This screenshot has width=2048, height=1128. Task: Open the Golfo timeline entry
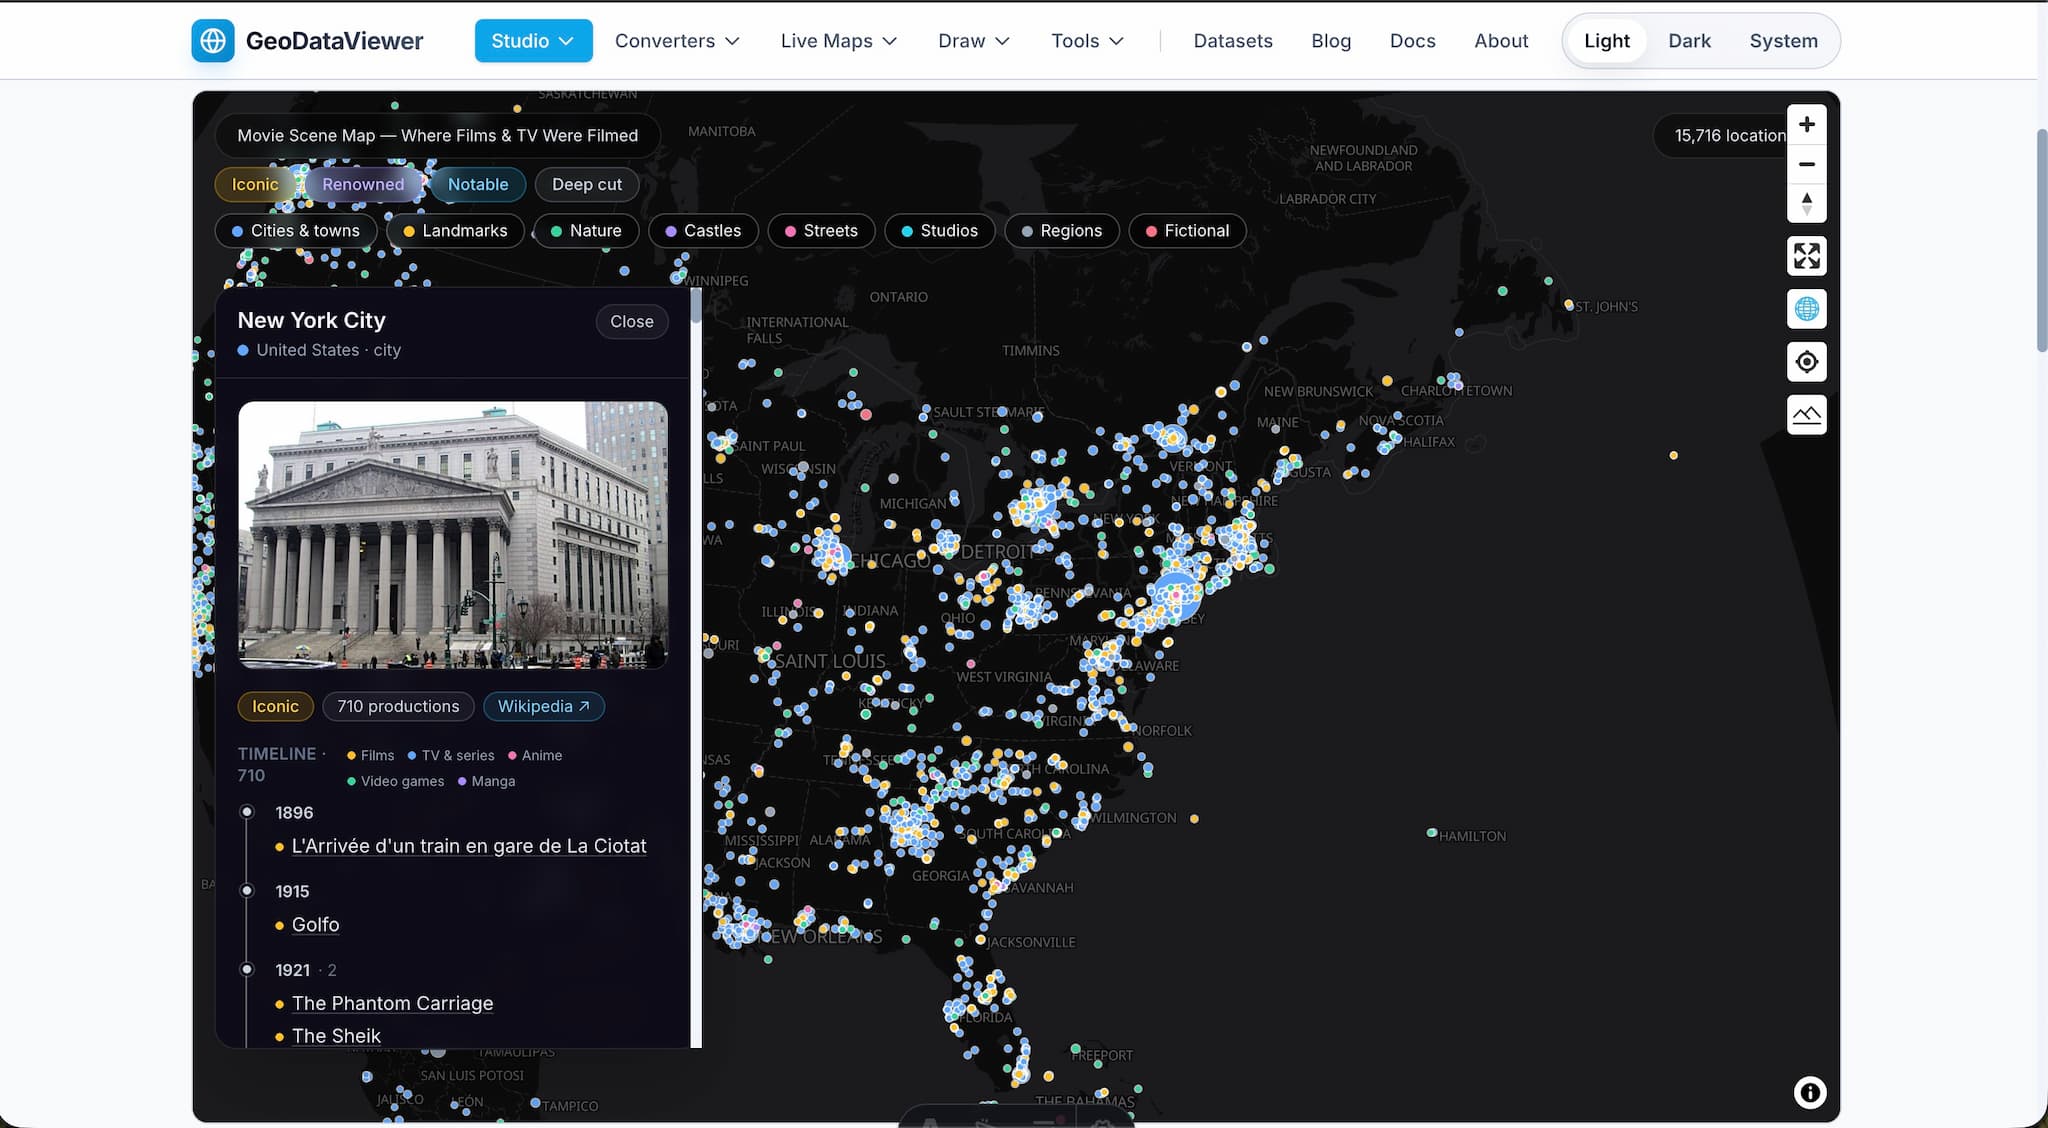[x=315, y=925]
